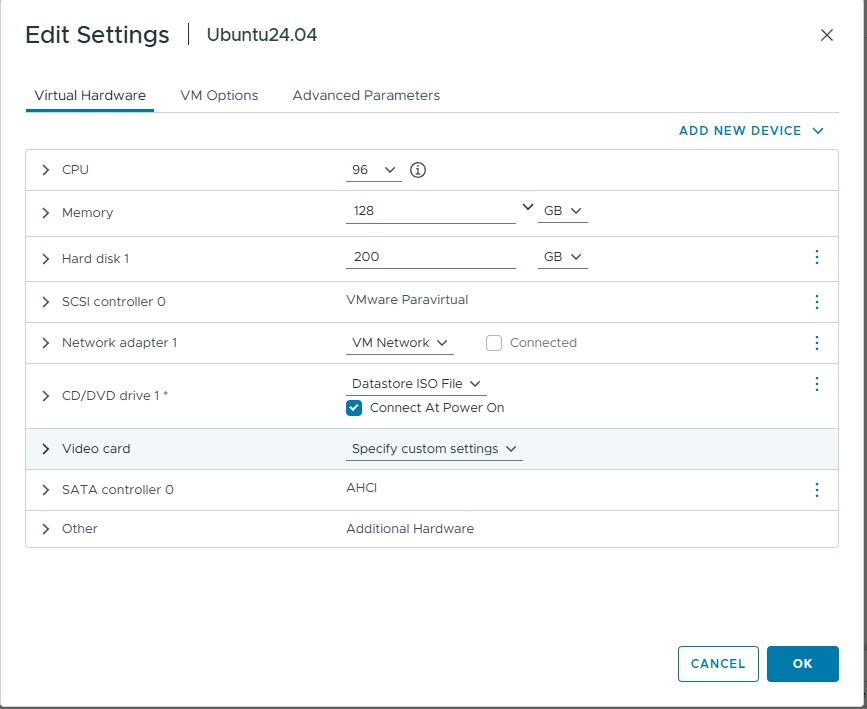Uncheck Connect At Power On
Image resolution: width=867 pixels, height=709 pixels.
pos(354,408)
